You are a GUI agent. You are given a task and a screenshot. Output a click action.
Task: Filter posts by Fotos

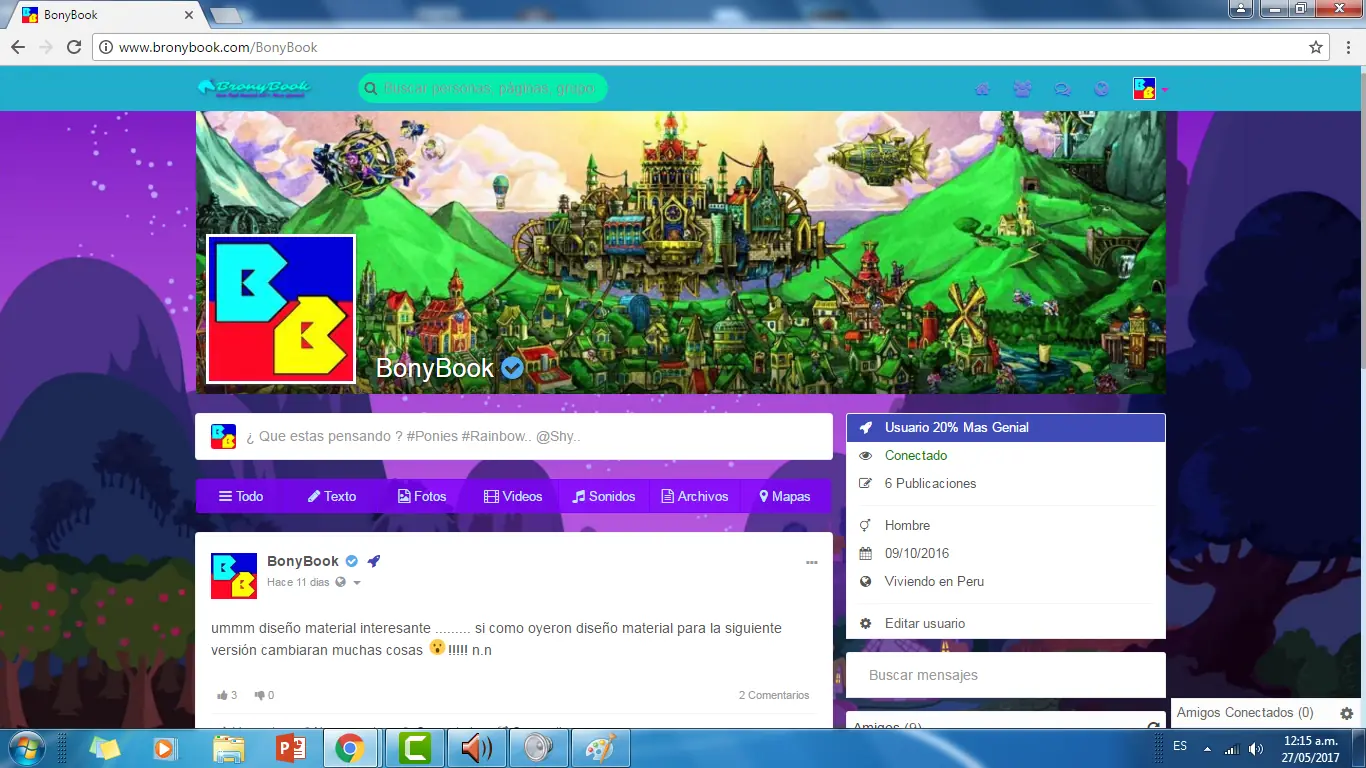click(x=422, y=496)
